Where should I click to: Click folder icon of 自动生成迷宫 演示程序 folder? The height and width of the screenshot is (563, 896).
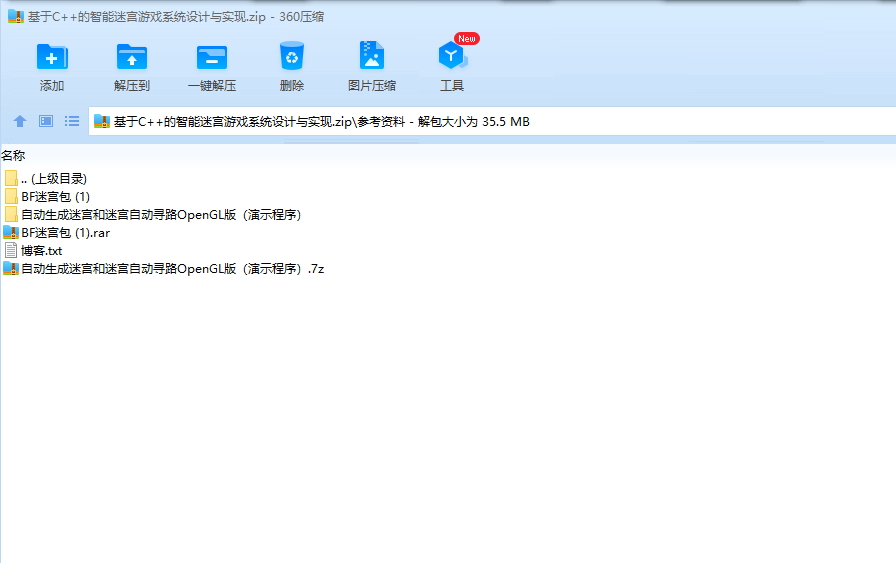(11, 214)
